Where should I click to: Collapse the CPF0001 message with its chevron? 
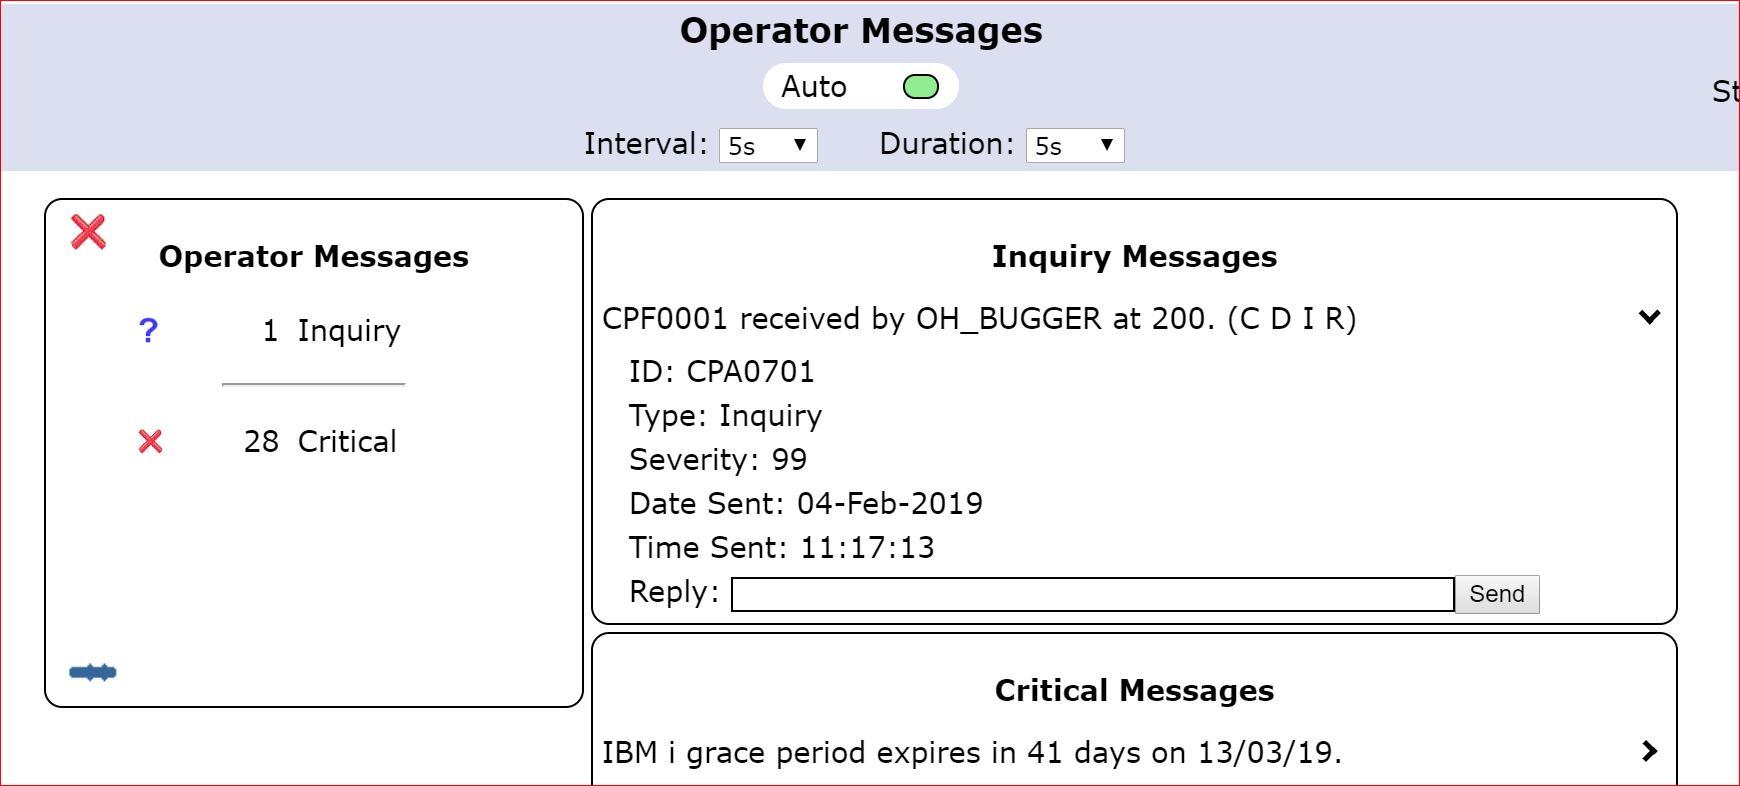point(1649,318)
